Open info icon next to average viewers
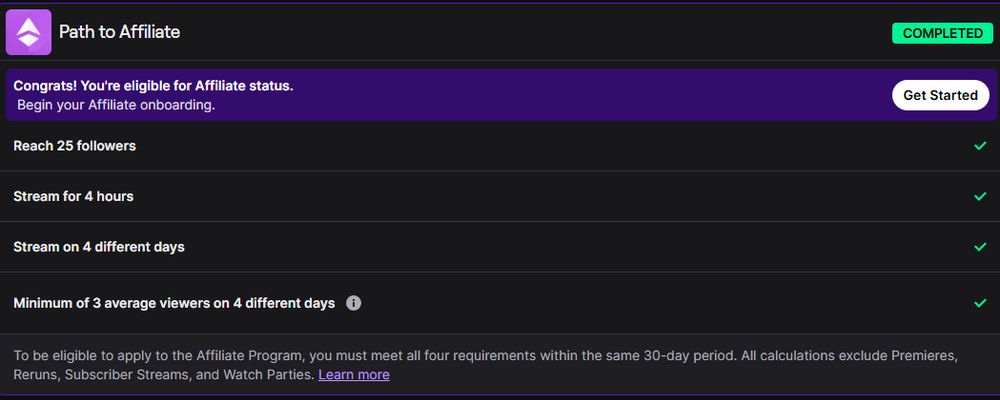Screen dimensions: 1000x400 (x=353, y=303)
